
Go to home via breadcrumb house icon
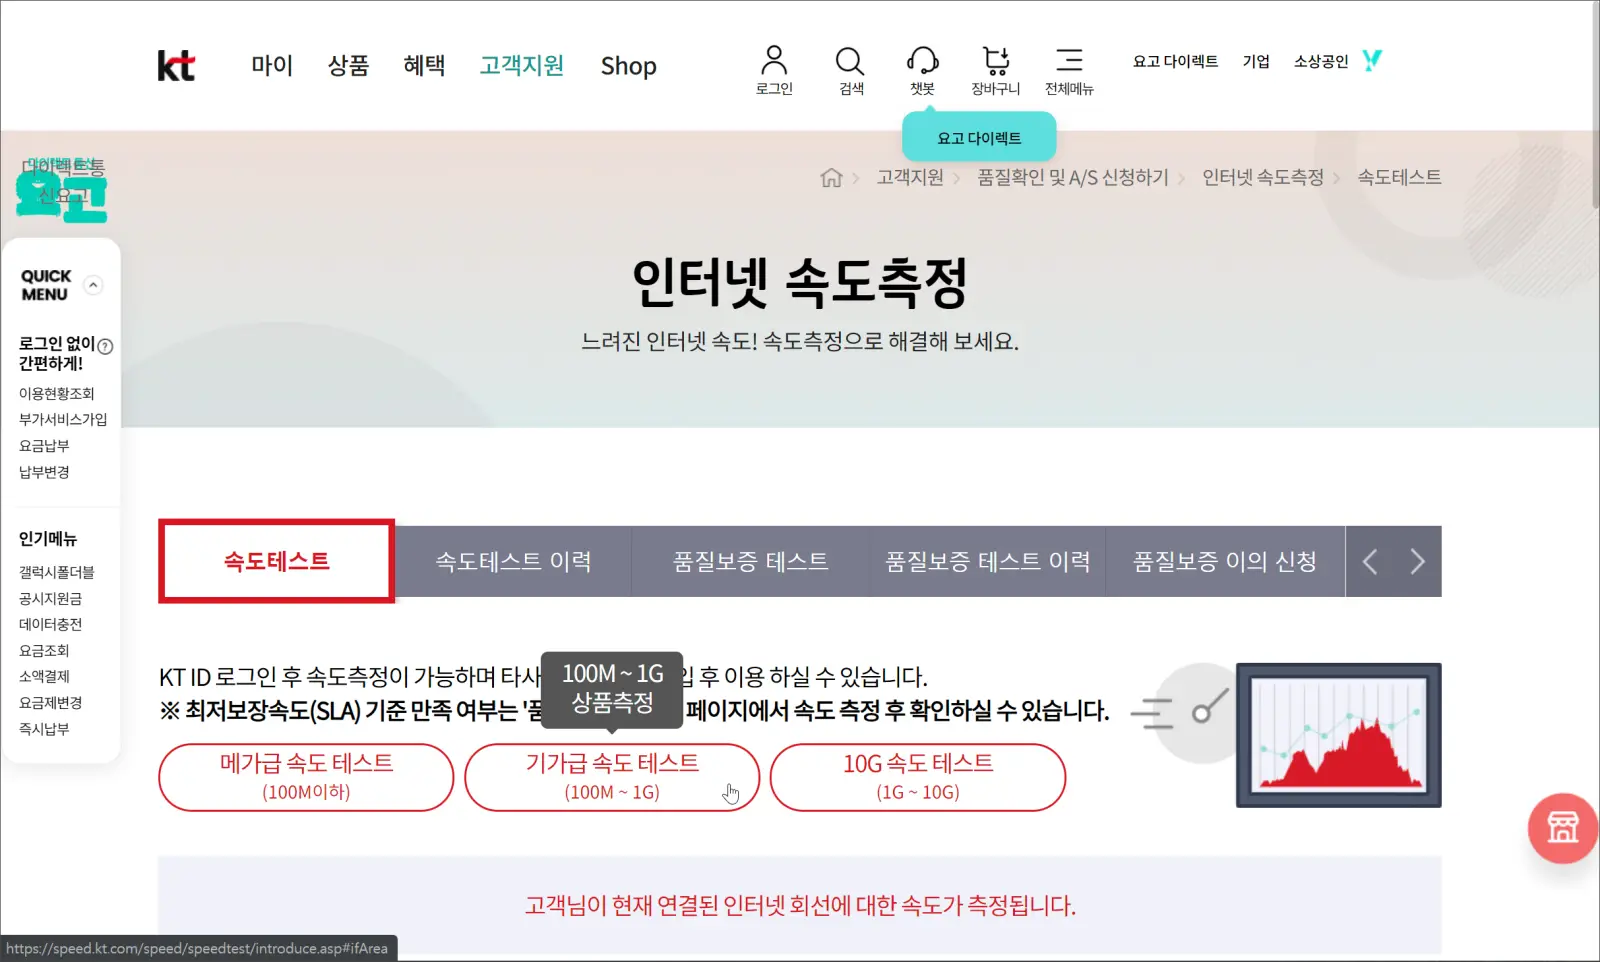pyautogui.click(x=831, y=178)
